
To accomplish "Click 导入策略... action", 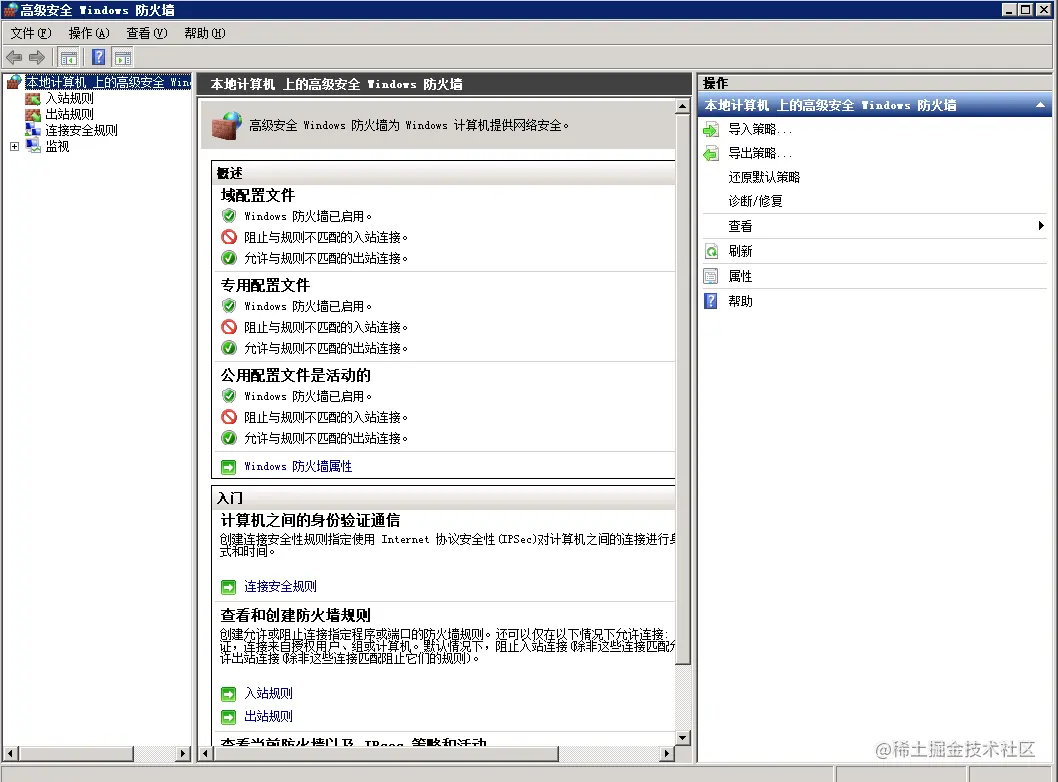I will (x=760, y=130).
